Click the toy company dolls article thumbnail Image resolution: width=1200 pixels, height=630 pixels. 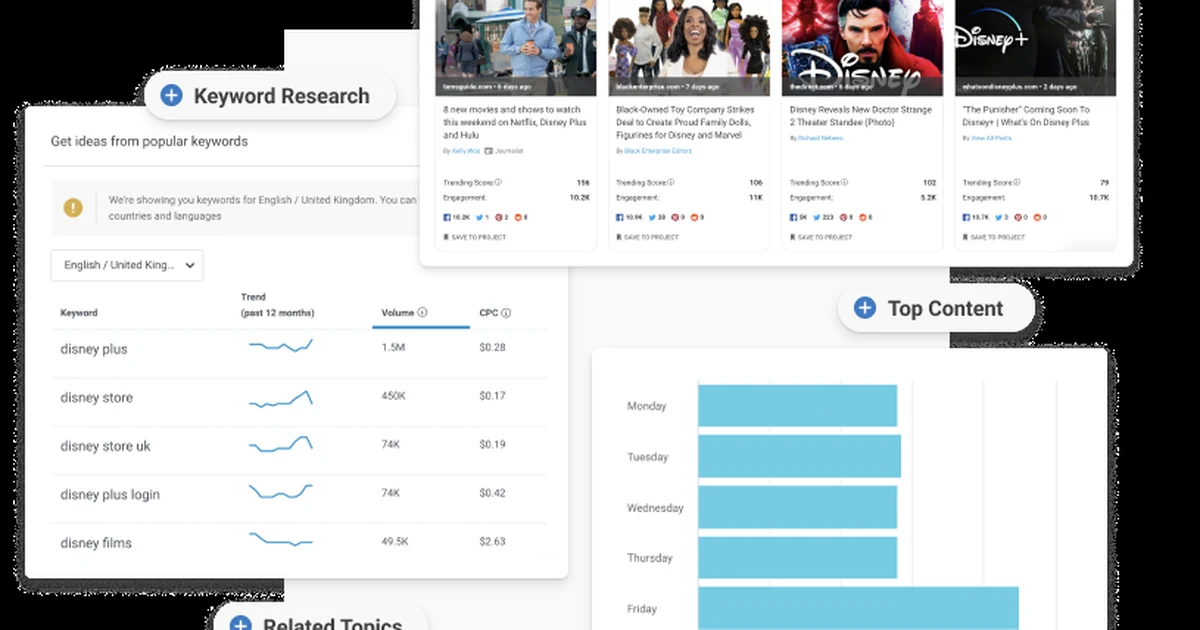coord(689,48)
